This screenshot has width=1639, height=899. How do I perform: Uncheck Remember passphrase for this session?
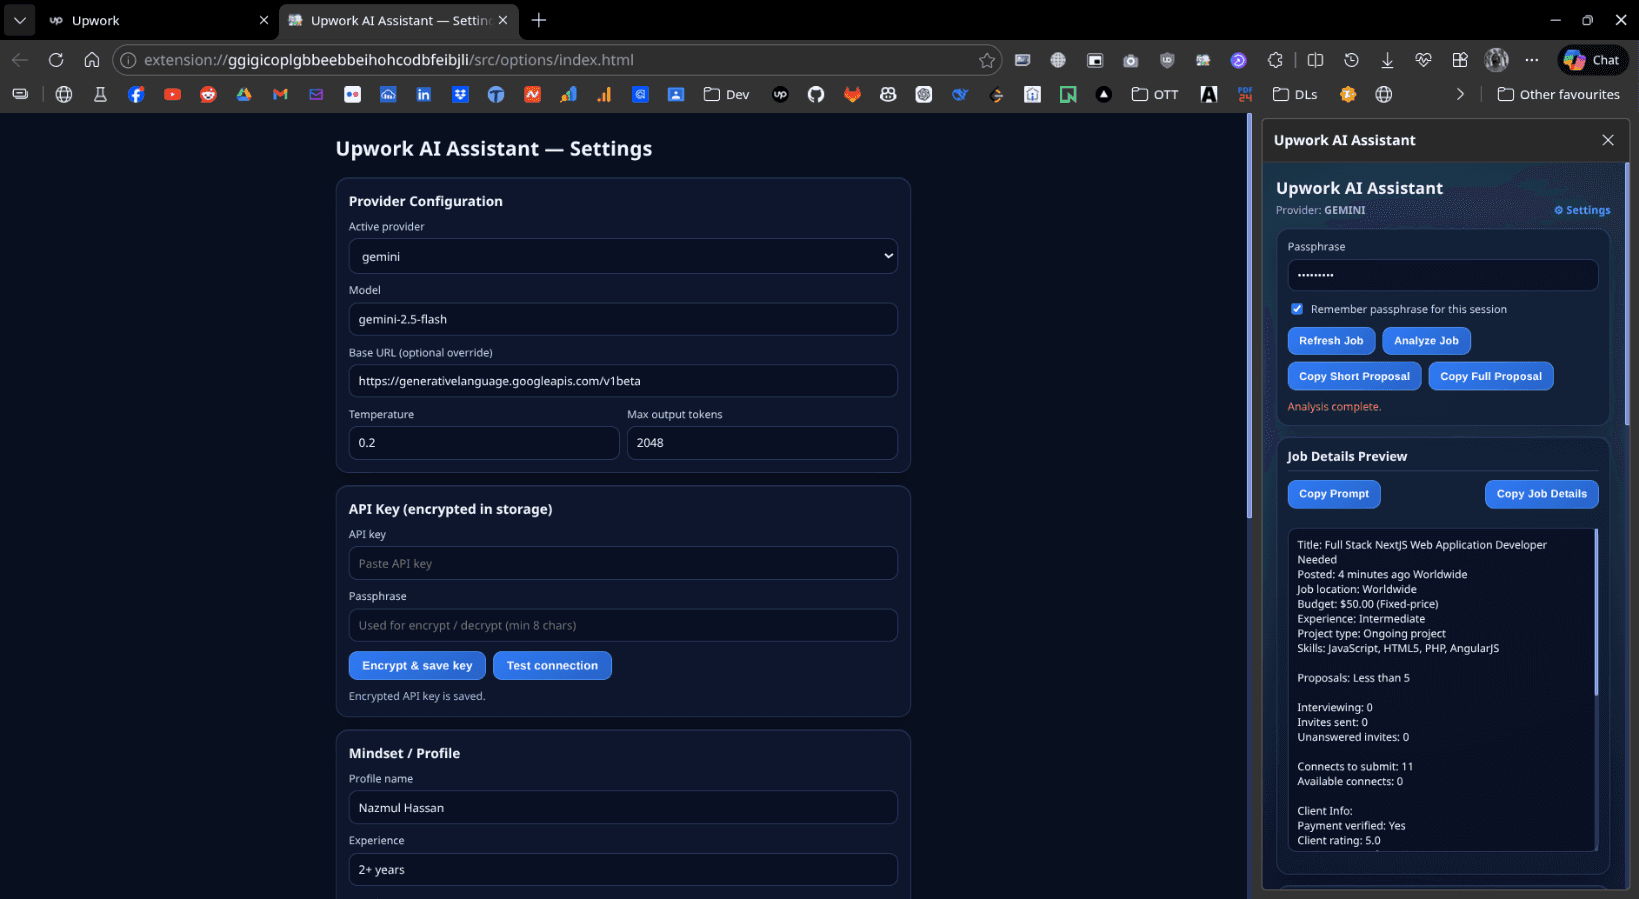click(x=1297, y=309)
